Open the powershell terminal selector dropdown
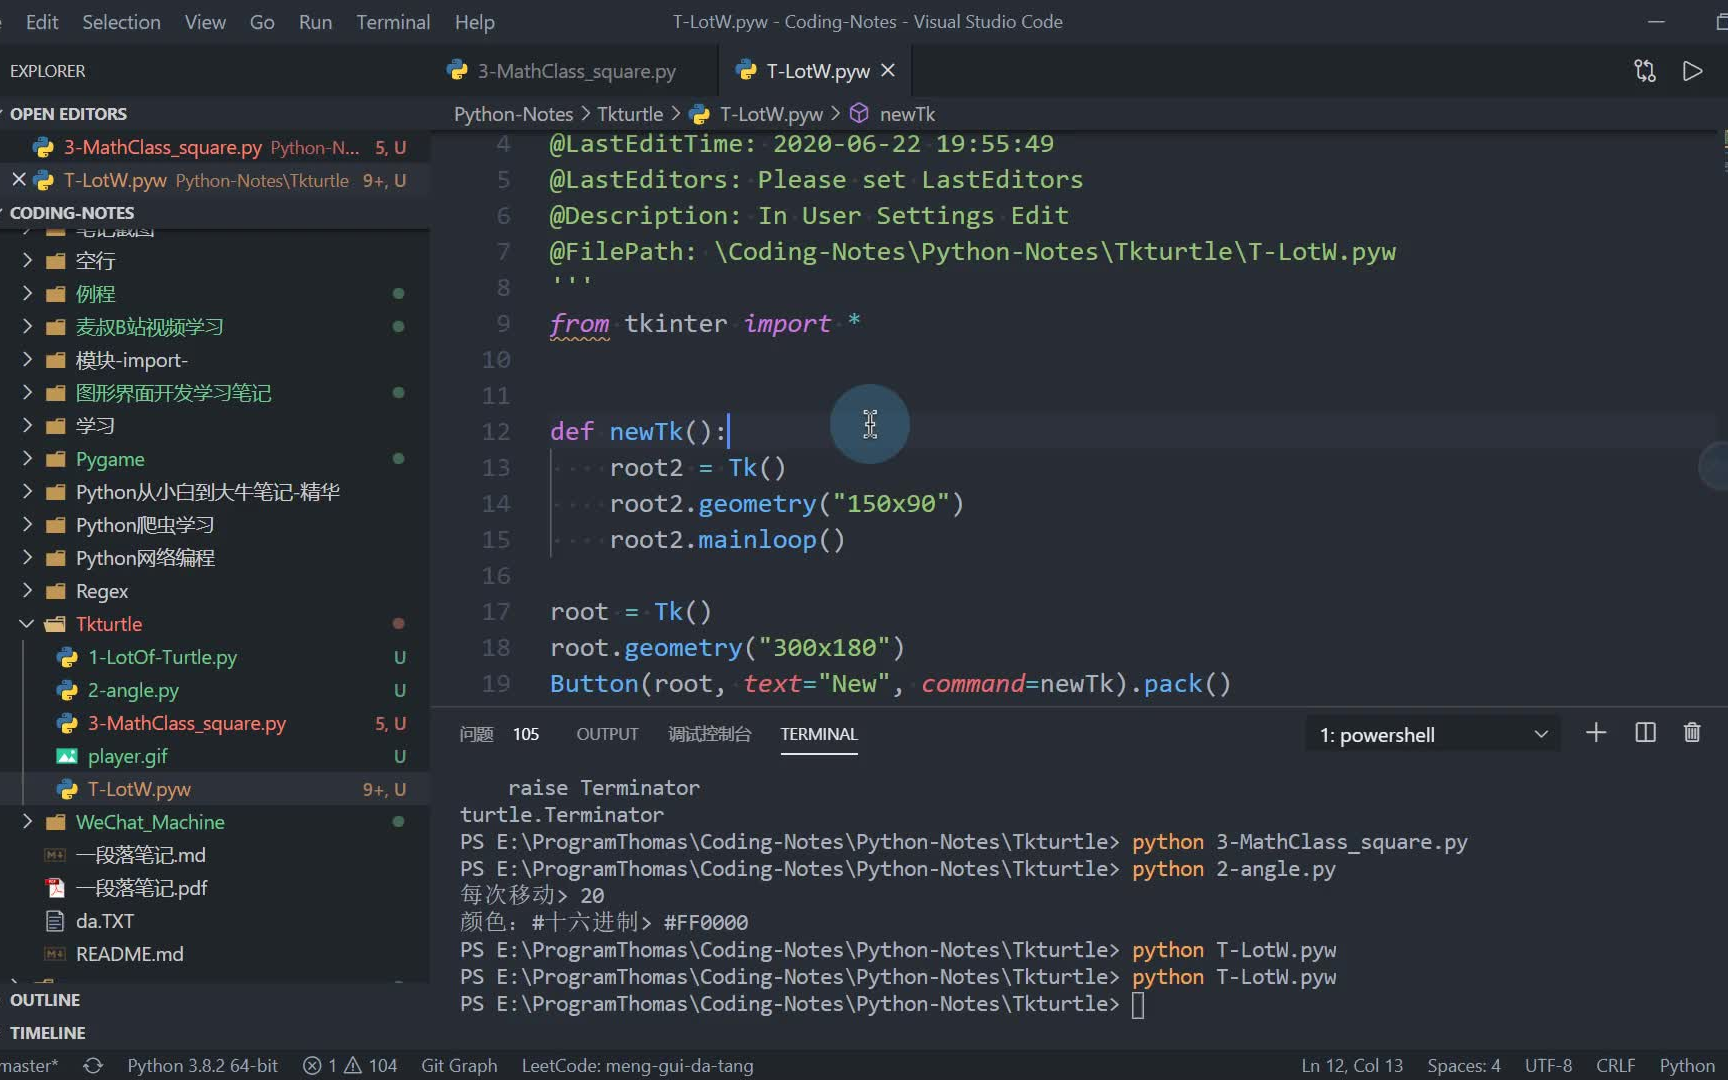1728x1080 pixels. 1433,735
